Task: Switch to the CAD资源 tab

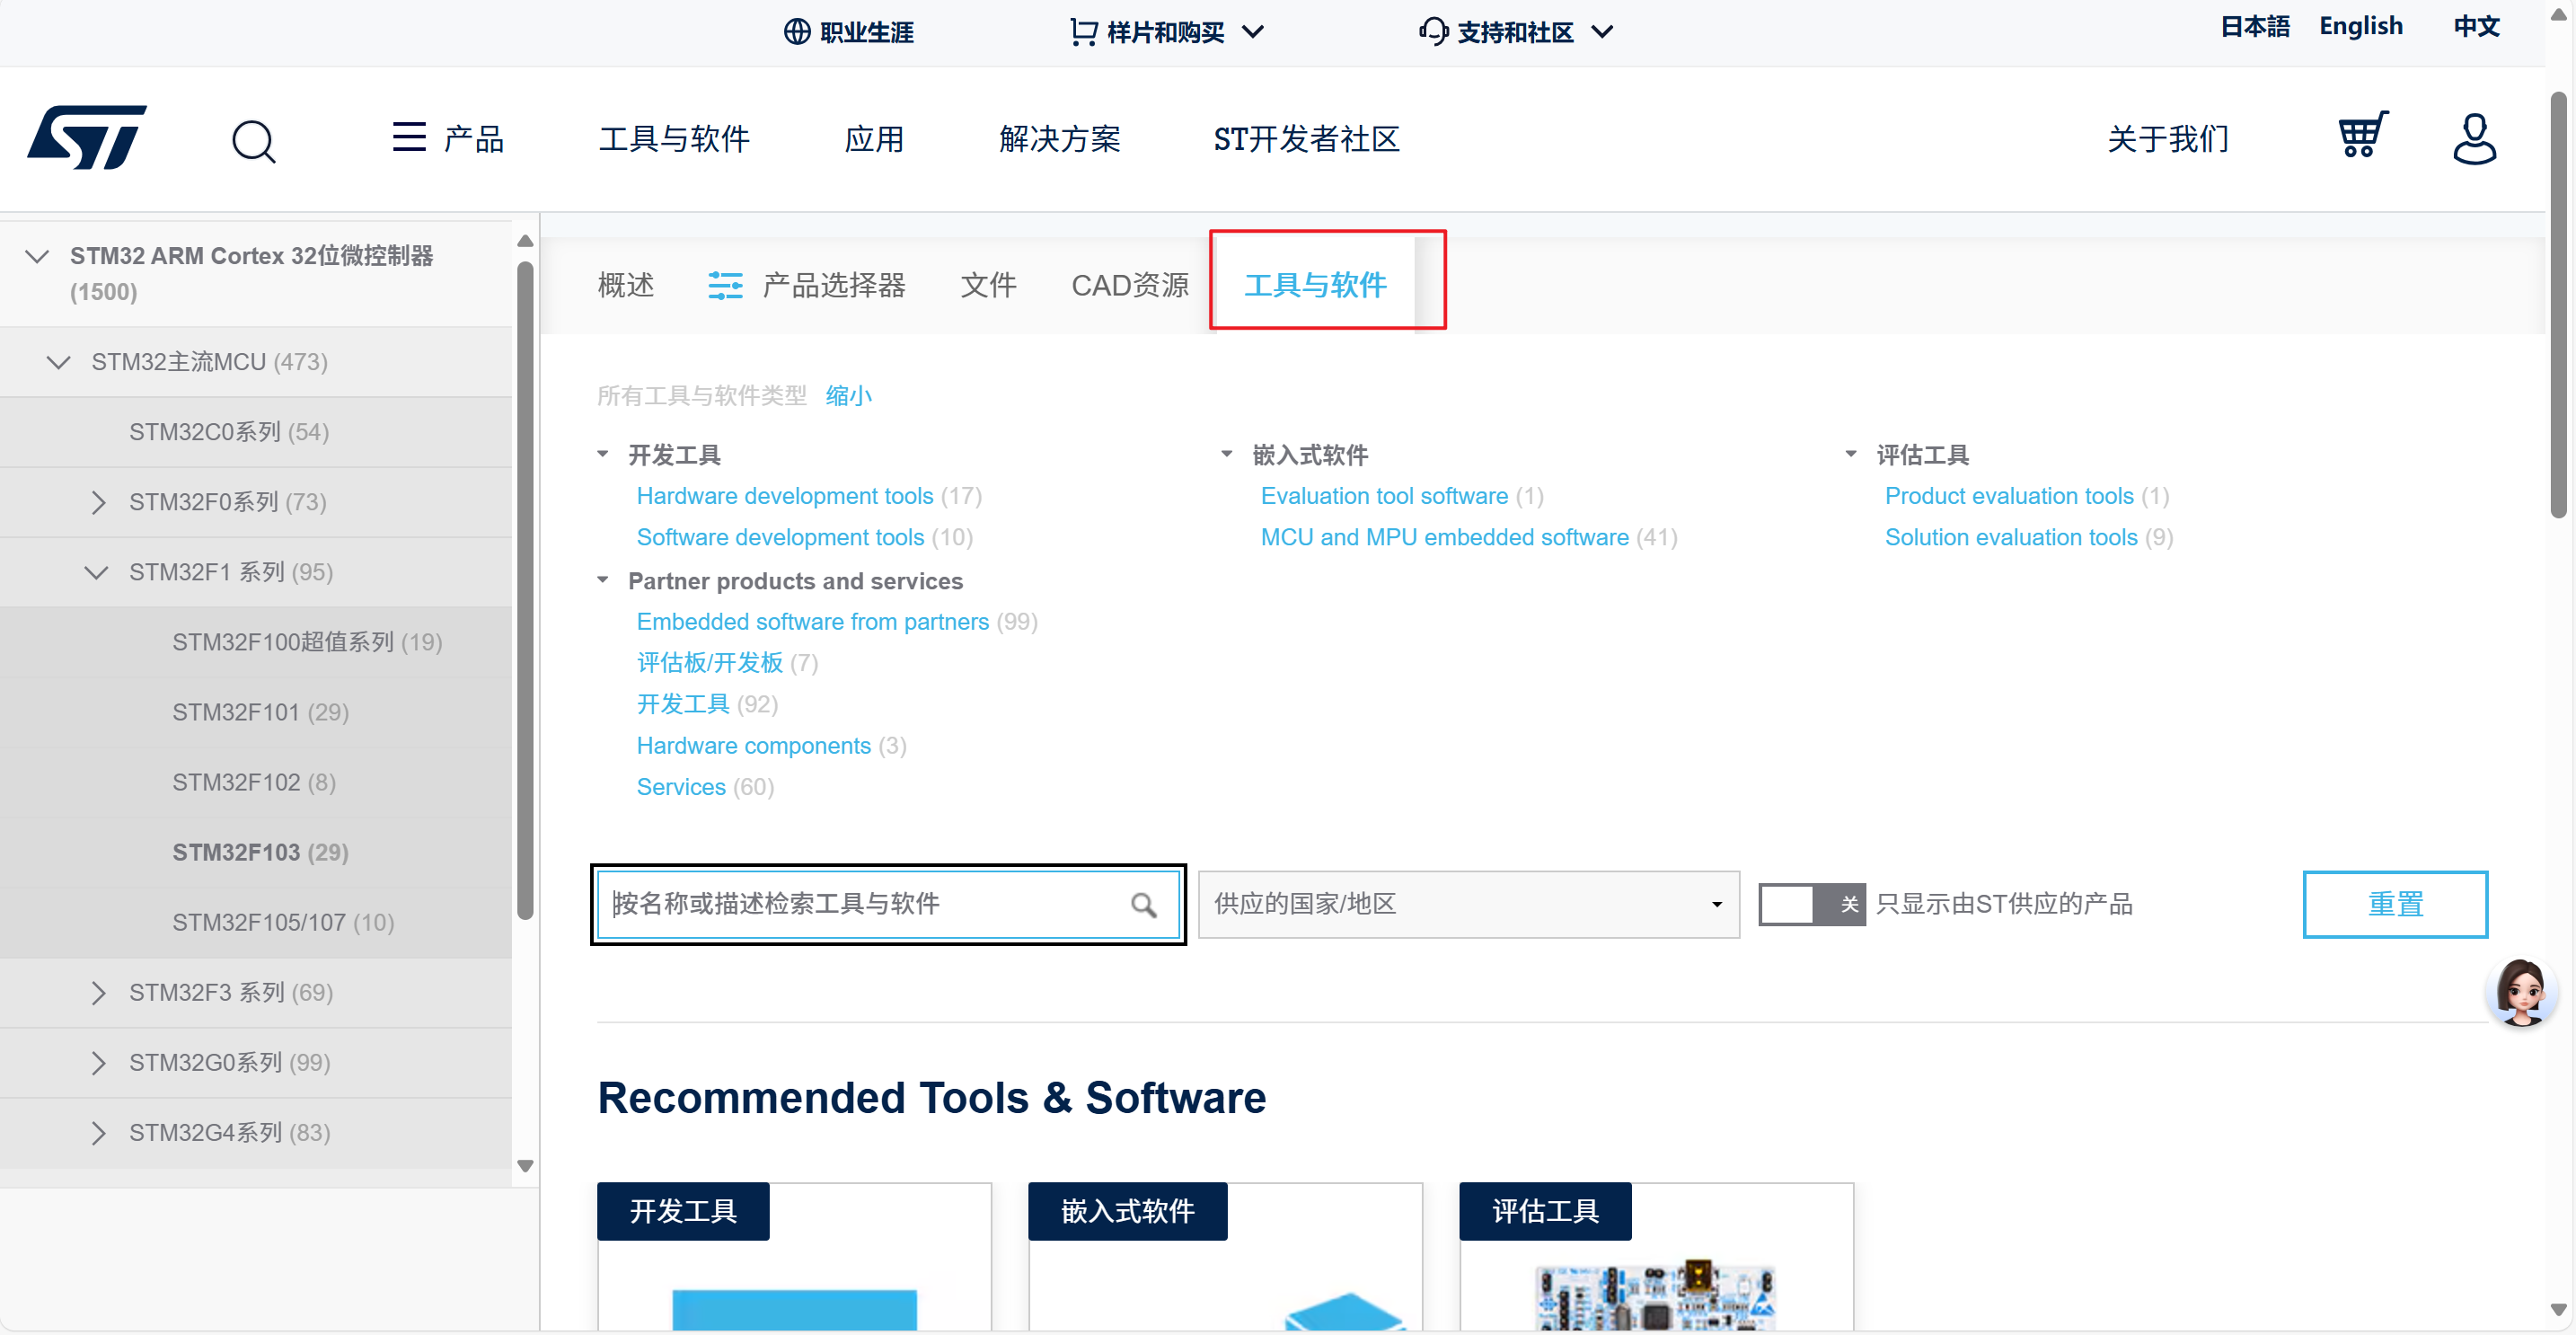Action: point(1130,285)
